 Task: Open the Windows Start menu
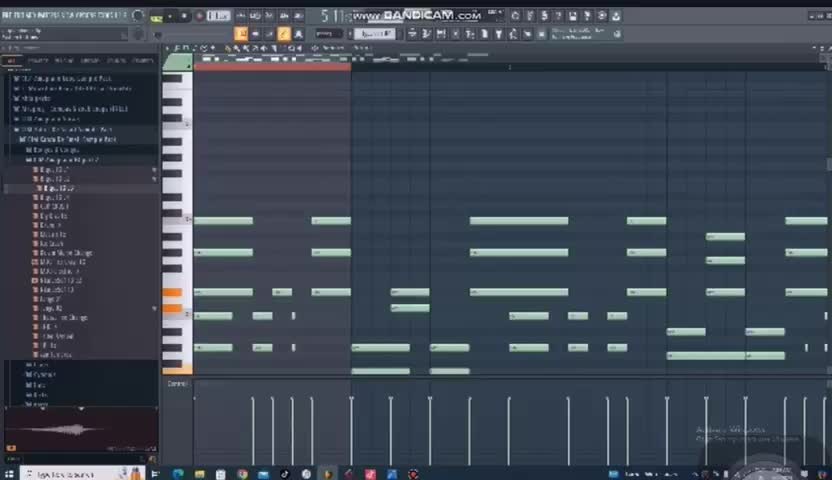(9, 474)
